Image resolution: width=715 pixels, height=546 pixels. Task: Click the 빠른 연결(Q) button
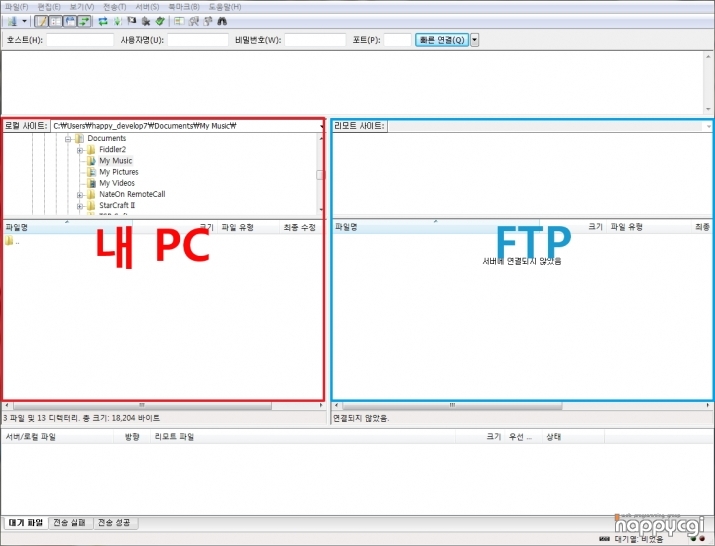click(x=442, y=40)
